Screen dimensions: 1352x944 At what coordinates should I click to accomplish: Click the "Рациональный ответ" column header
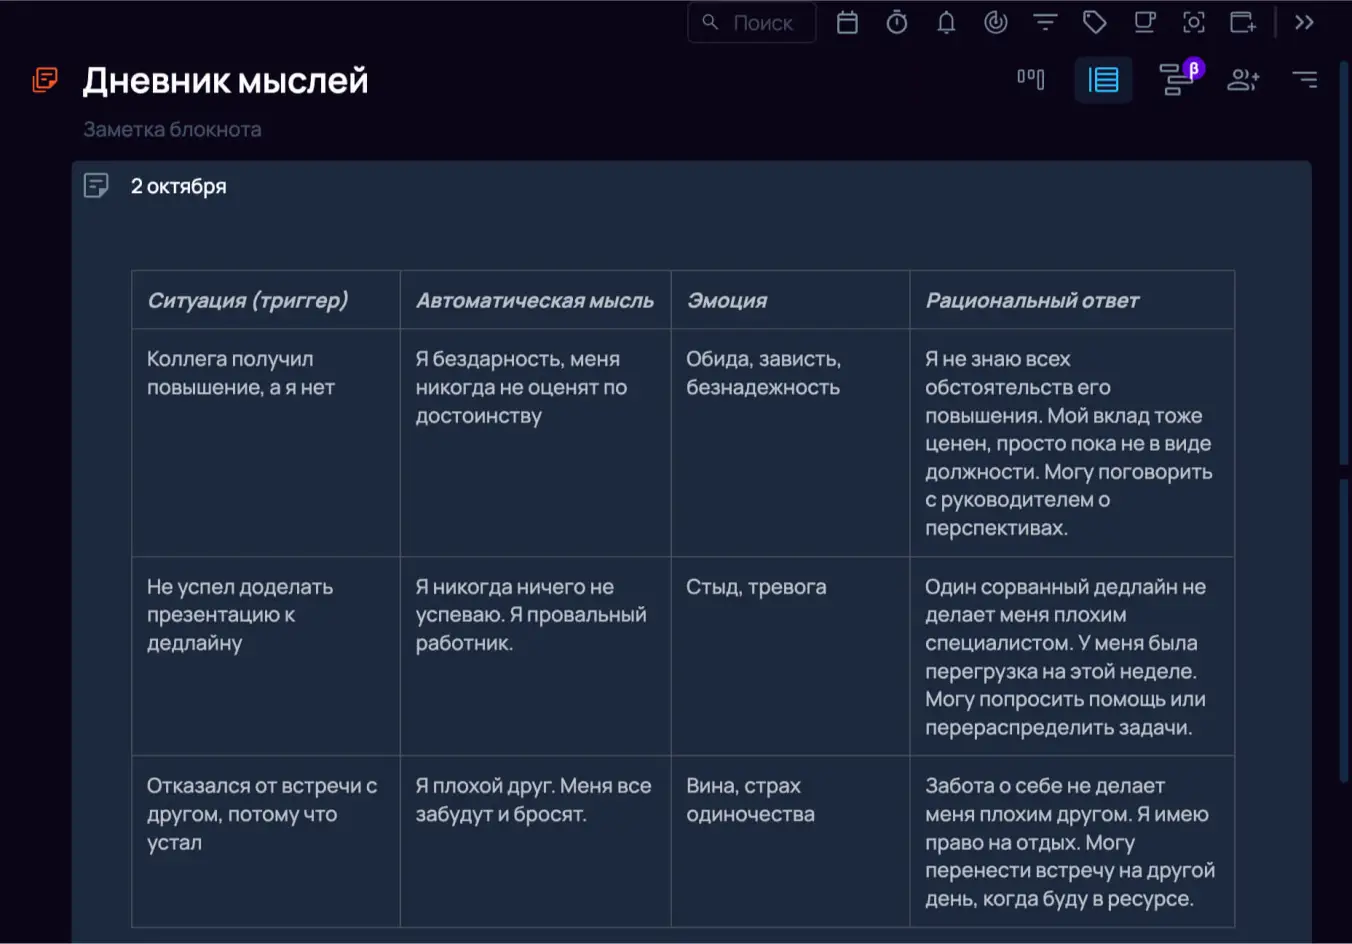coord(1032,300)
